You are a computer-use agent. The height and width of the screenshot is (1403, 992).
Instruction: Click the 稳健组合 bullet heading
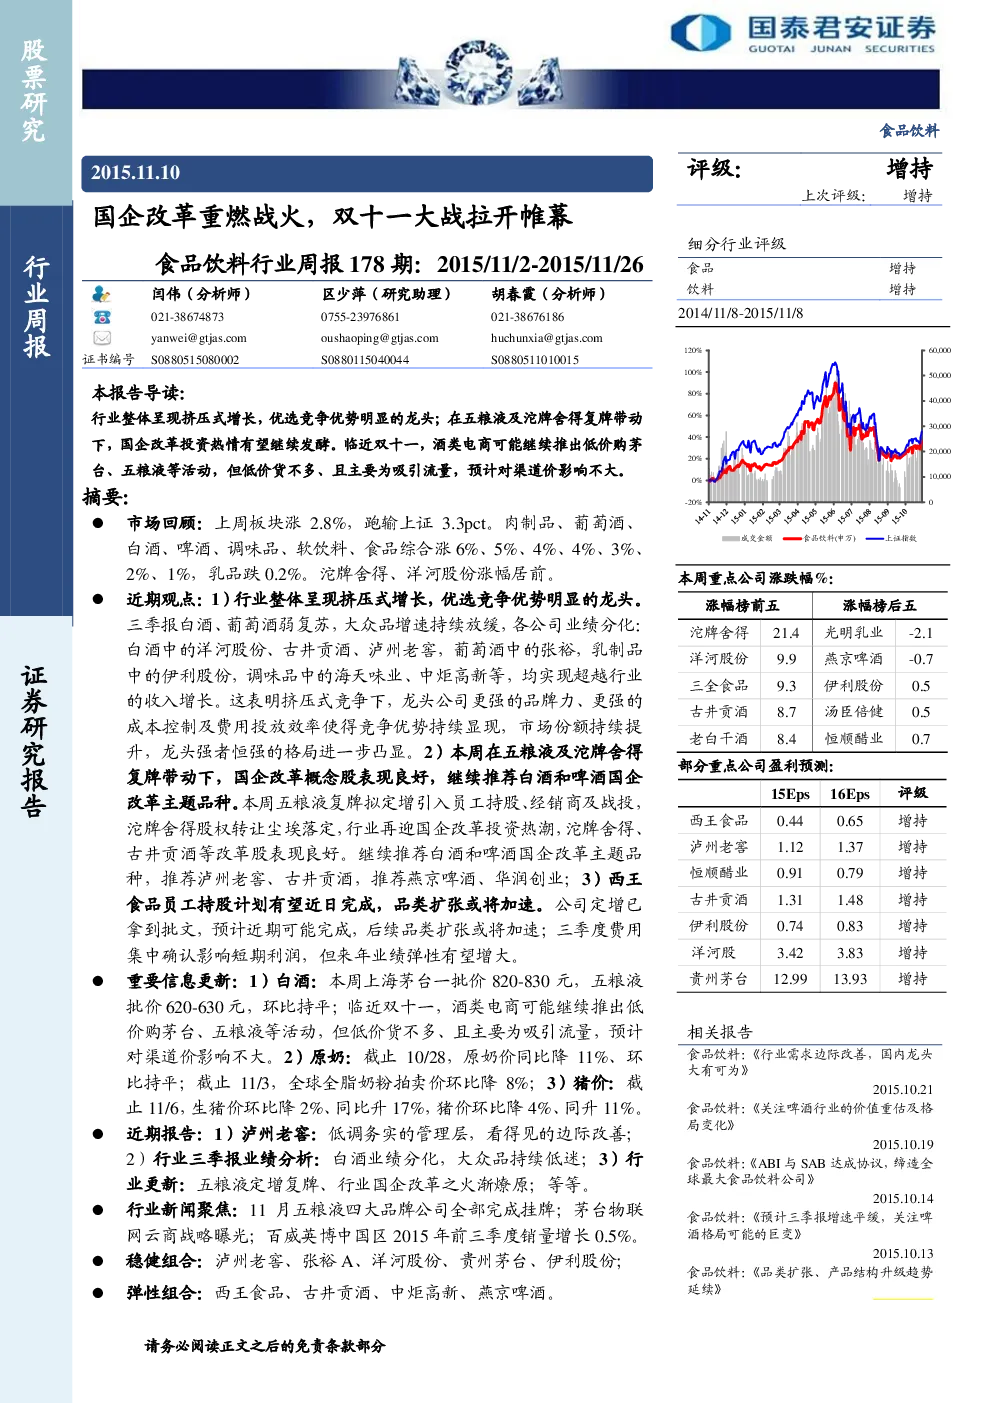165,1261
